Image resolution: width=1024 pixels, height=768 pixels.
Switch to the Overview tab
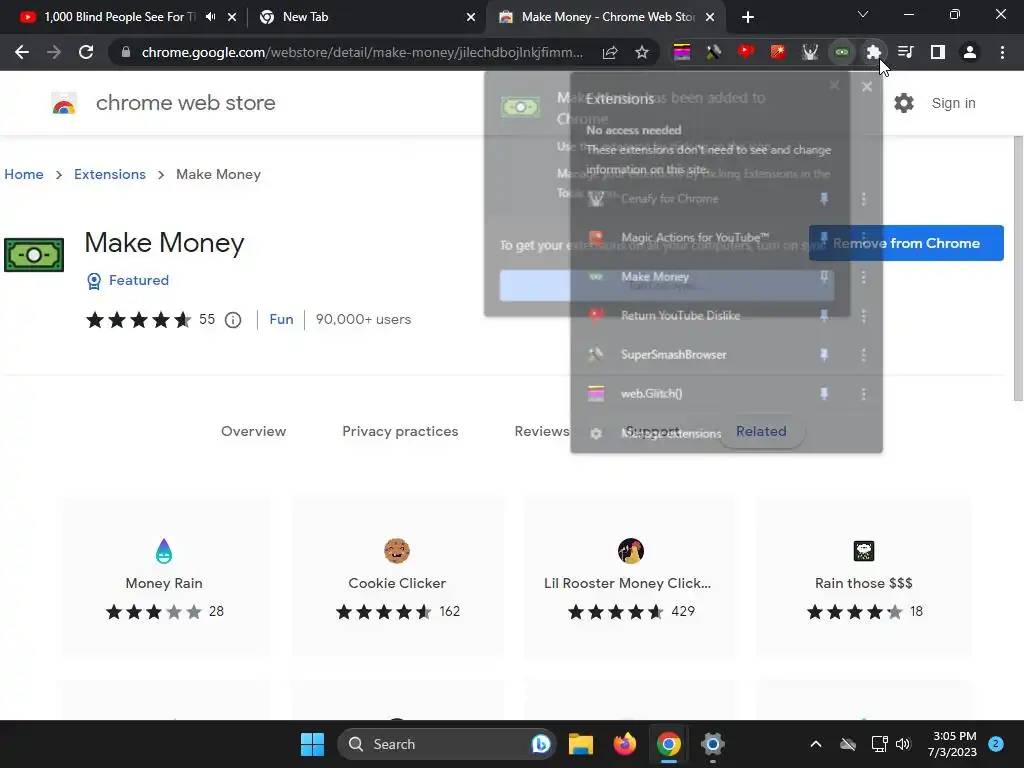pyautogui.click(x=253, y=431)
